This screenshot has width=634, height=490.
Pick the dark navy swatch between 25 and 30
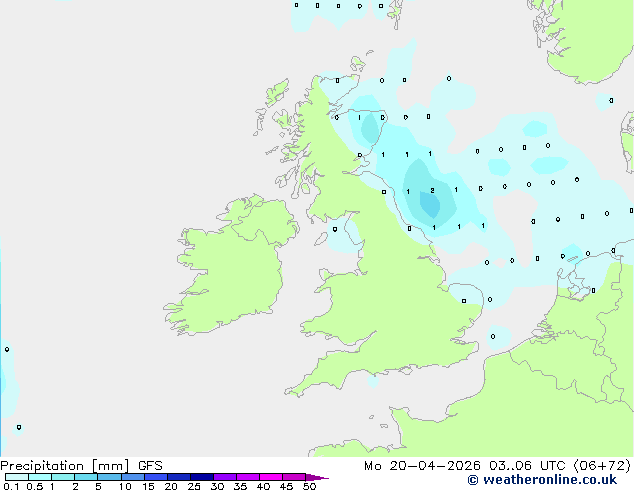tap(202, 477)
